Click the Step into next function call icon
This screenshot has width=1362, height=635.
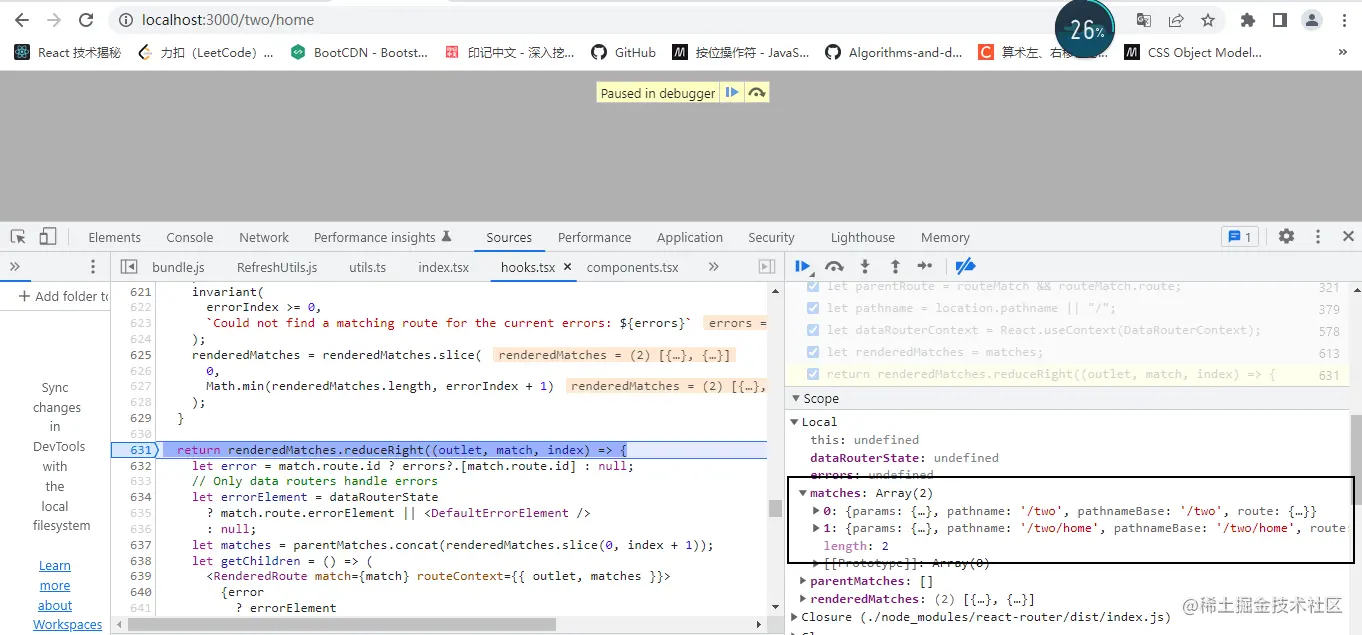point(867,266)
